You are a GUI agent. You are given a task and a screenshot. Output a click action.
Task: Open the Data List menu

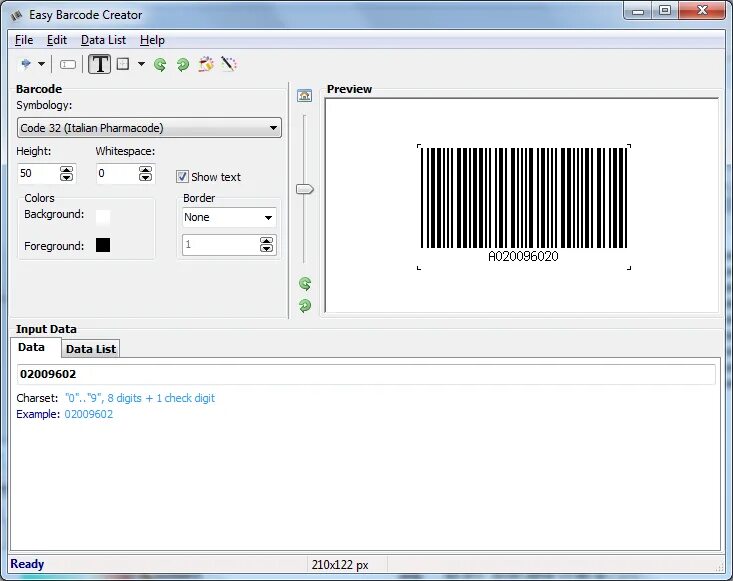(103, 40)
